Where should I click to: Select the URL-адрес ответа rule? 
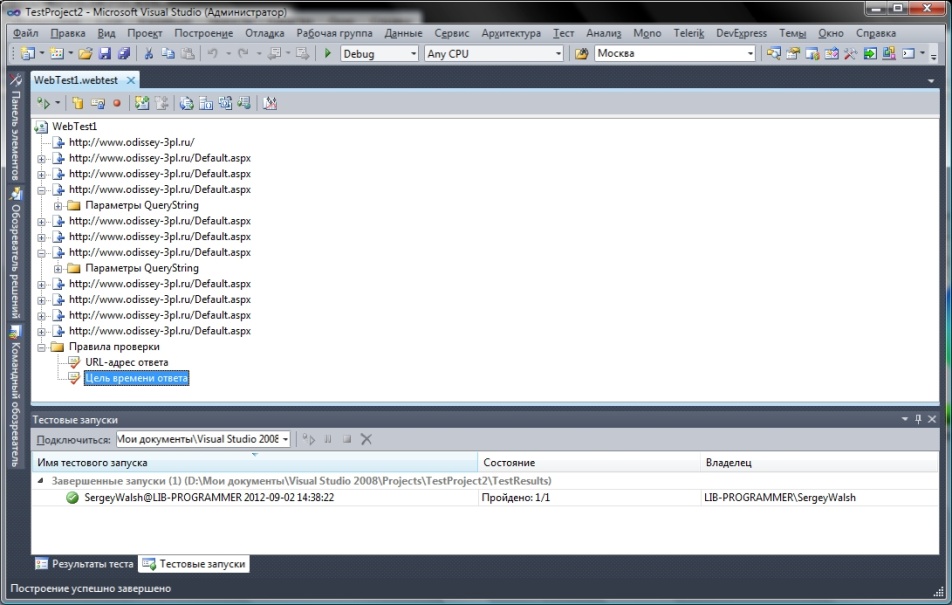(x=126, y=362)
